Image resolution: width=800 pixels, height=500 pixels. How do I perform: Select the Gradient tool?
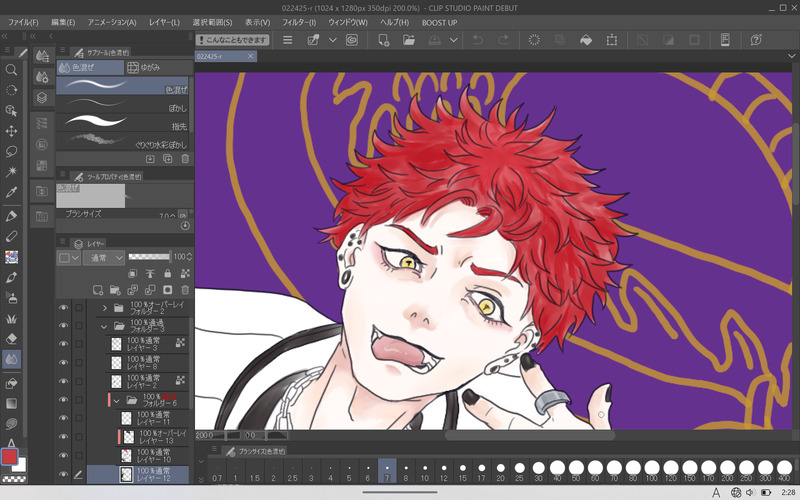click(11, 404)
